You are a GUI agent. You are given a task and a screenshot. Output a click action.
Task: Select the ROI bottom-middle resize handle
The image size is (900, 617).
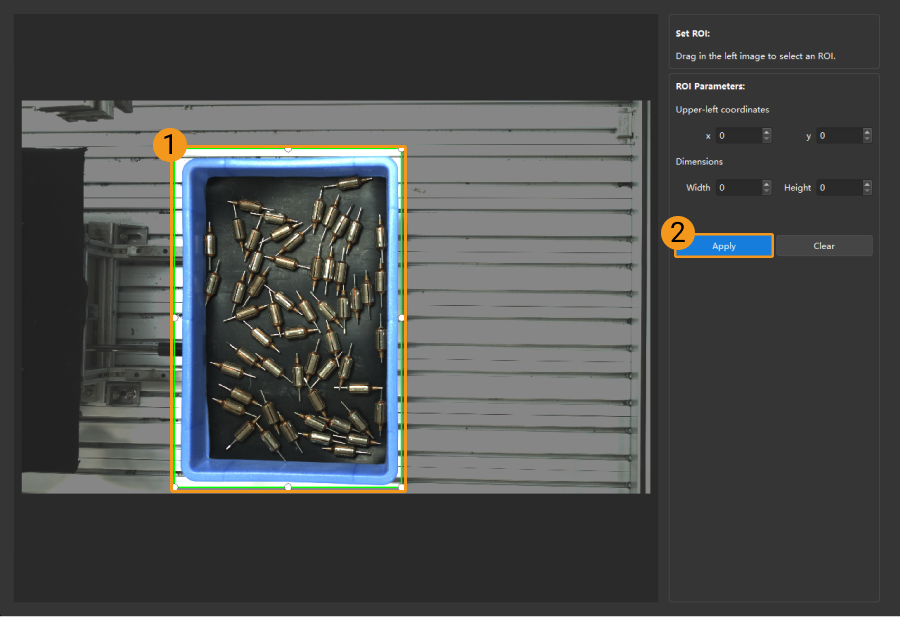288,487
